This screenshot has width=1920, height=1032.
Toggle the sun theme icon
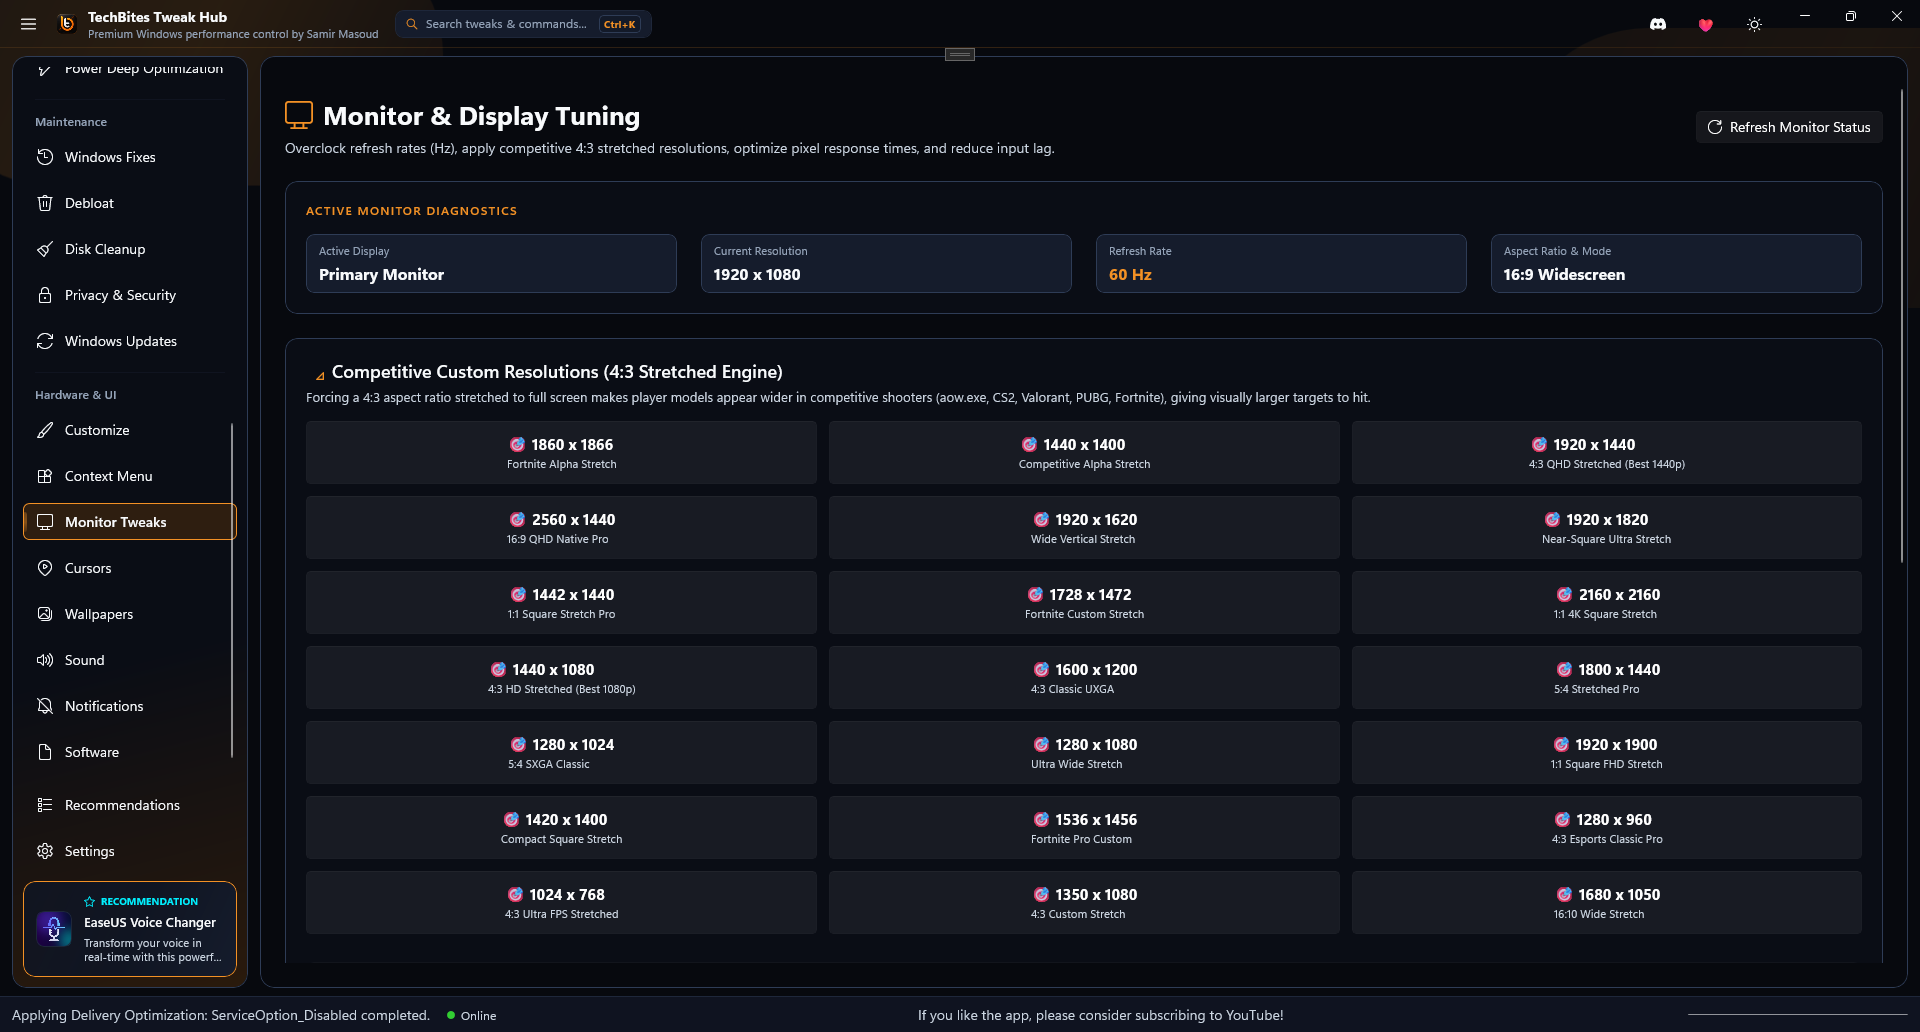(1754, 25)
